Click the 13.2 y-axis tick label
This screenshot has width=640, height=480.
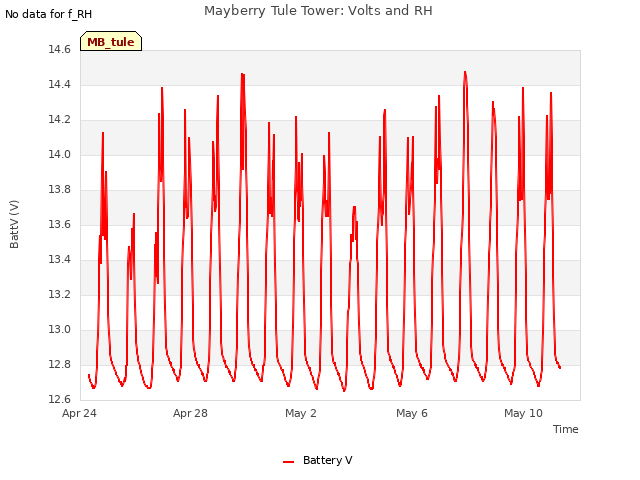point(60,295)
